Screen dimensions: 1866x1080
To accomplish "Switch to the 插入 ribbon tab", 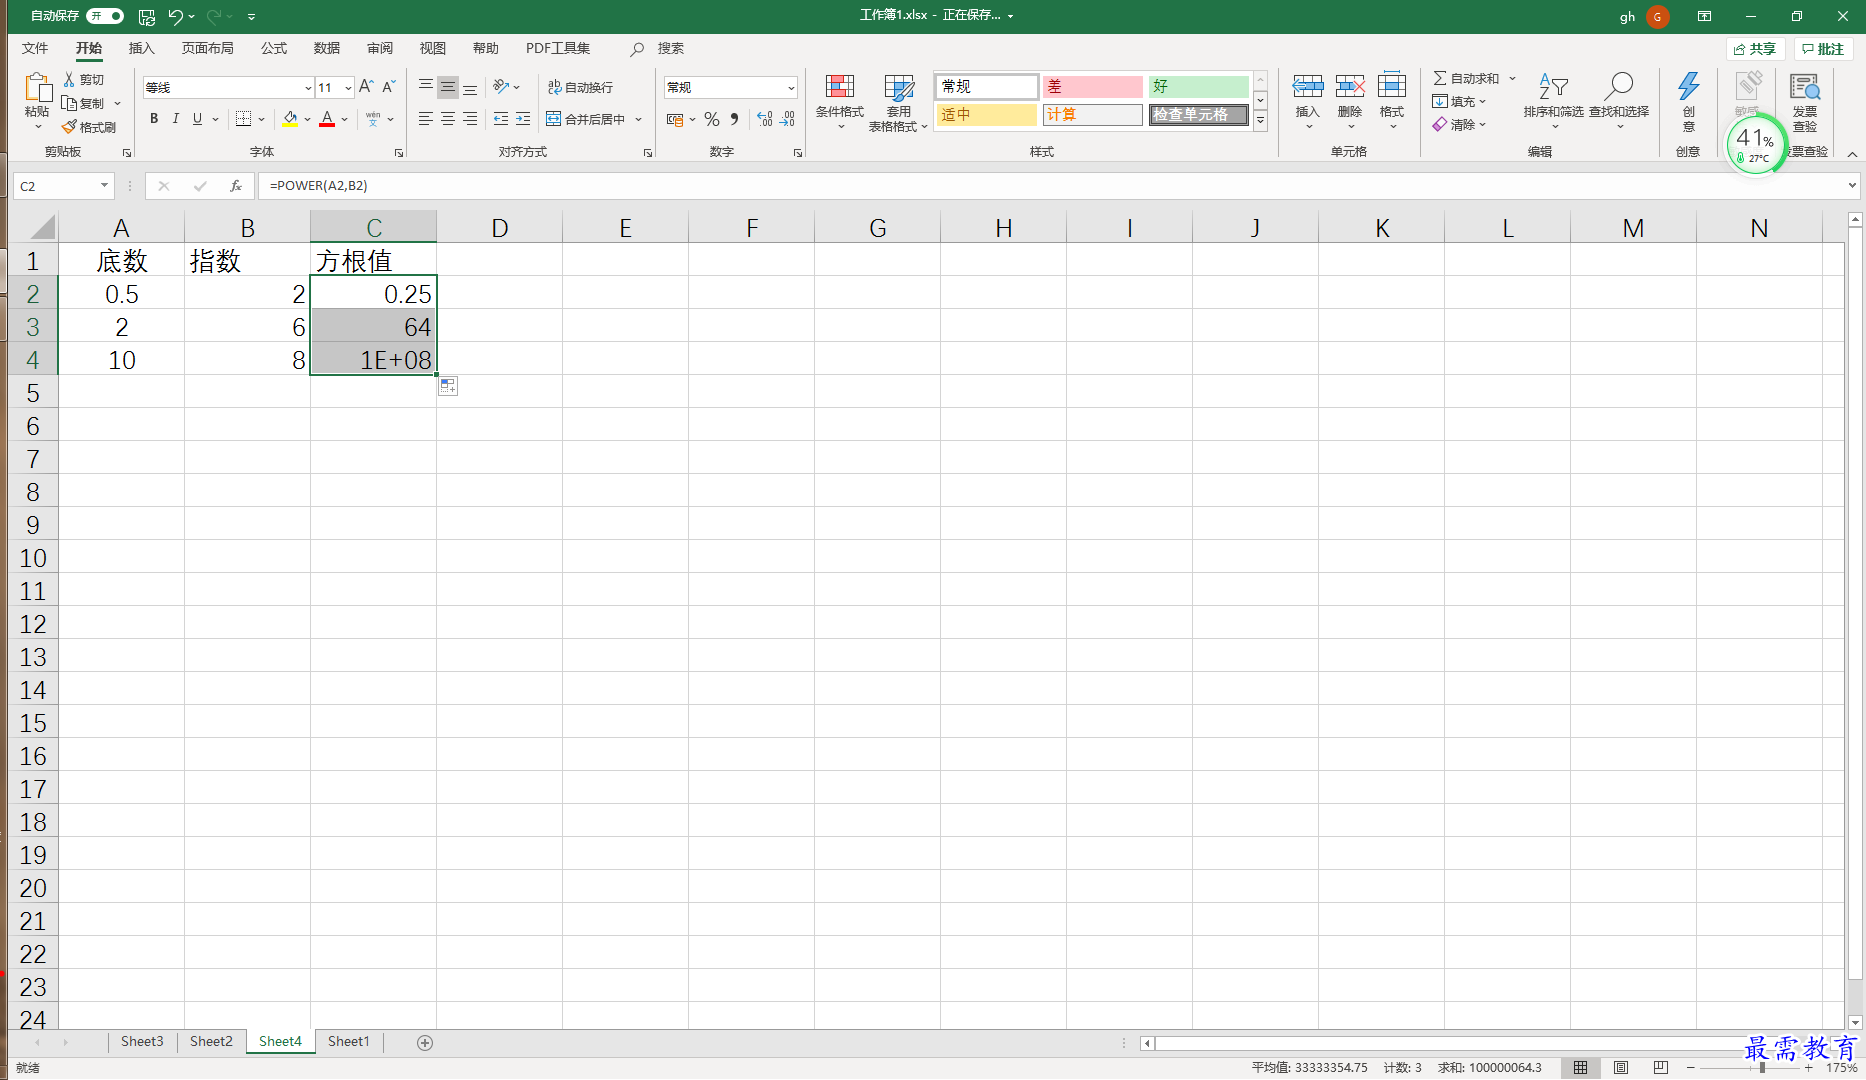I will coord(142,48).
